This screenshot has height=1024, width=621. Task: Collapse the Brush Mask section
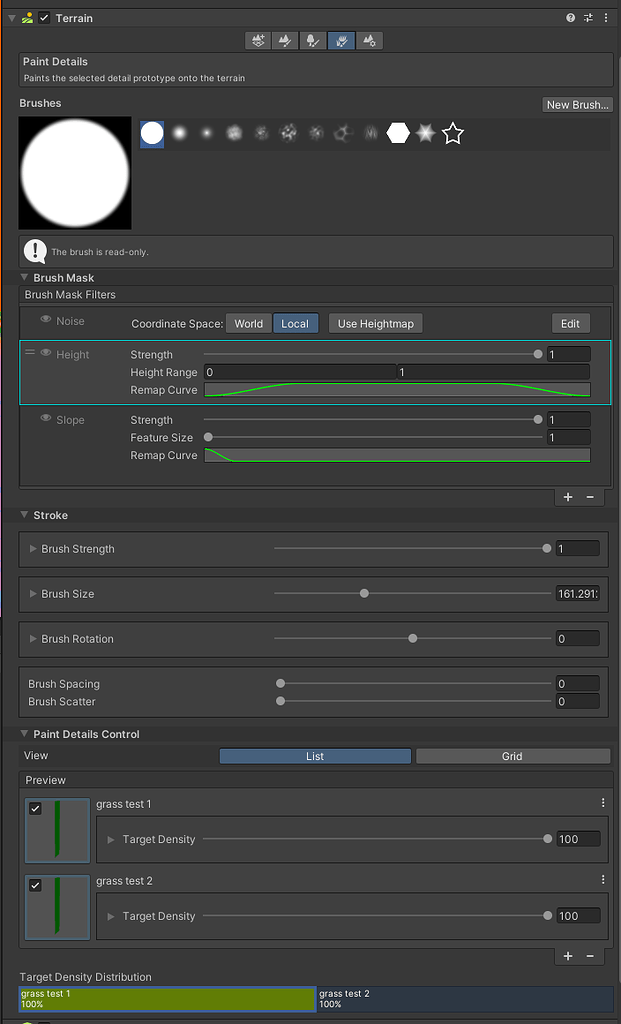coord(25,278)
